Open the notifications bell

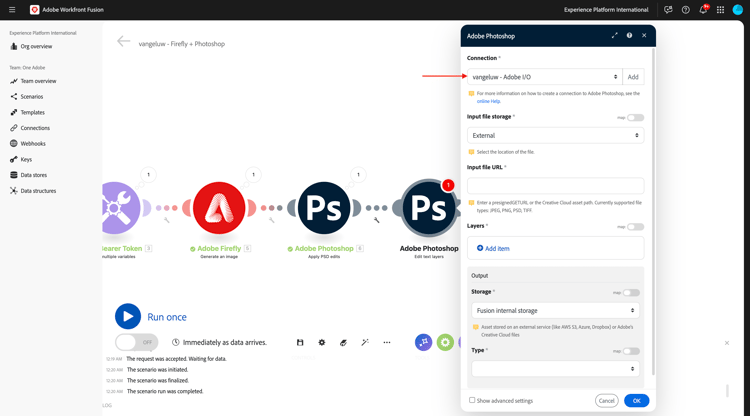[x=703, y=10]
